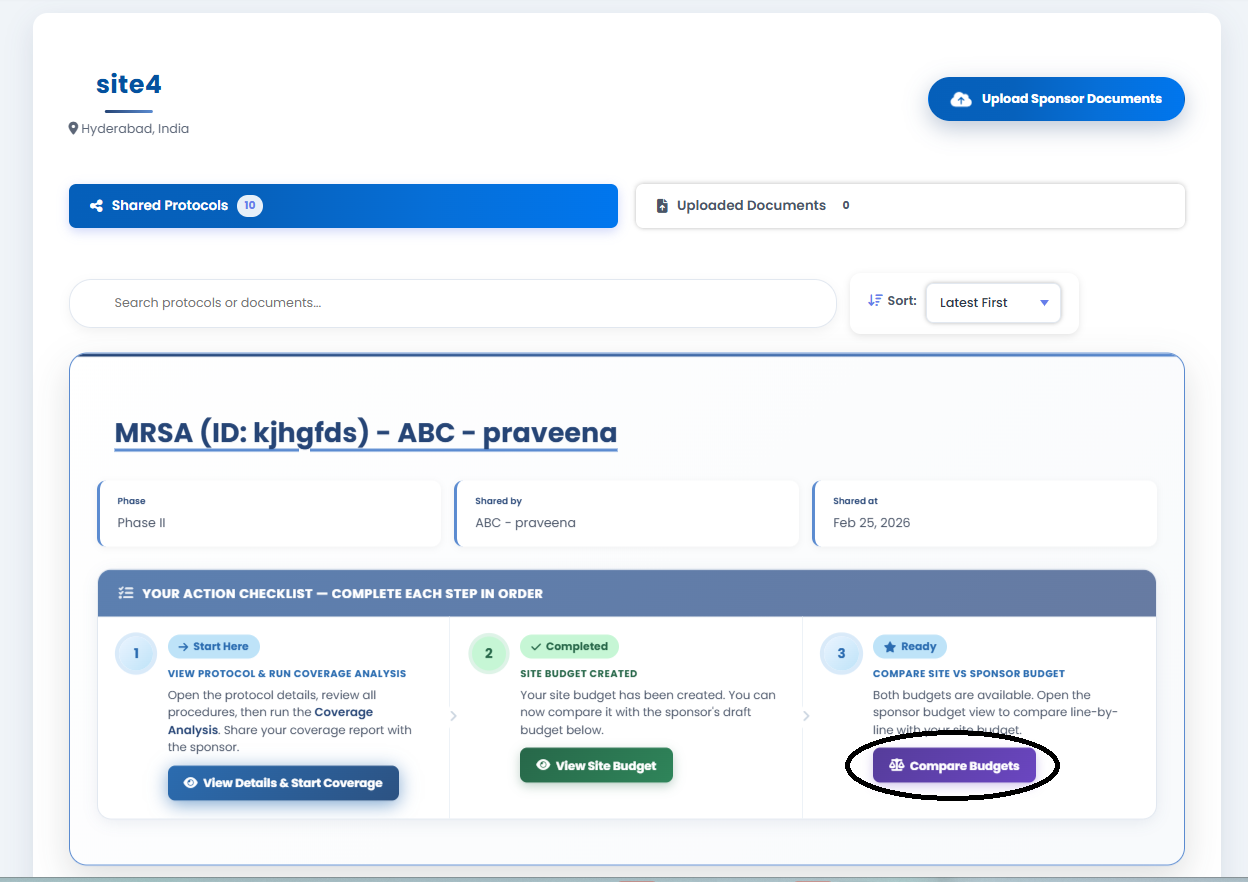Focus the search protocols or documents field

coord(452,303)
